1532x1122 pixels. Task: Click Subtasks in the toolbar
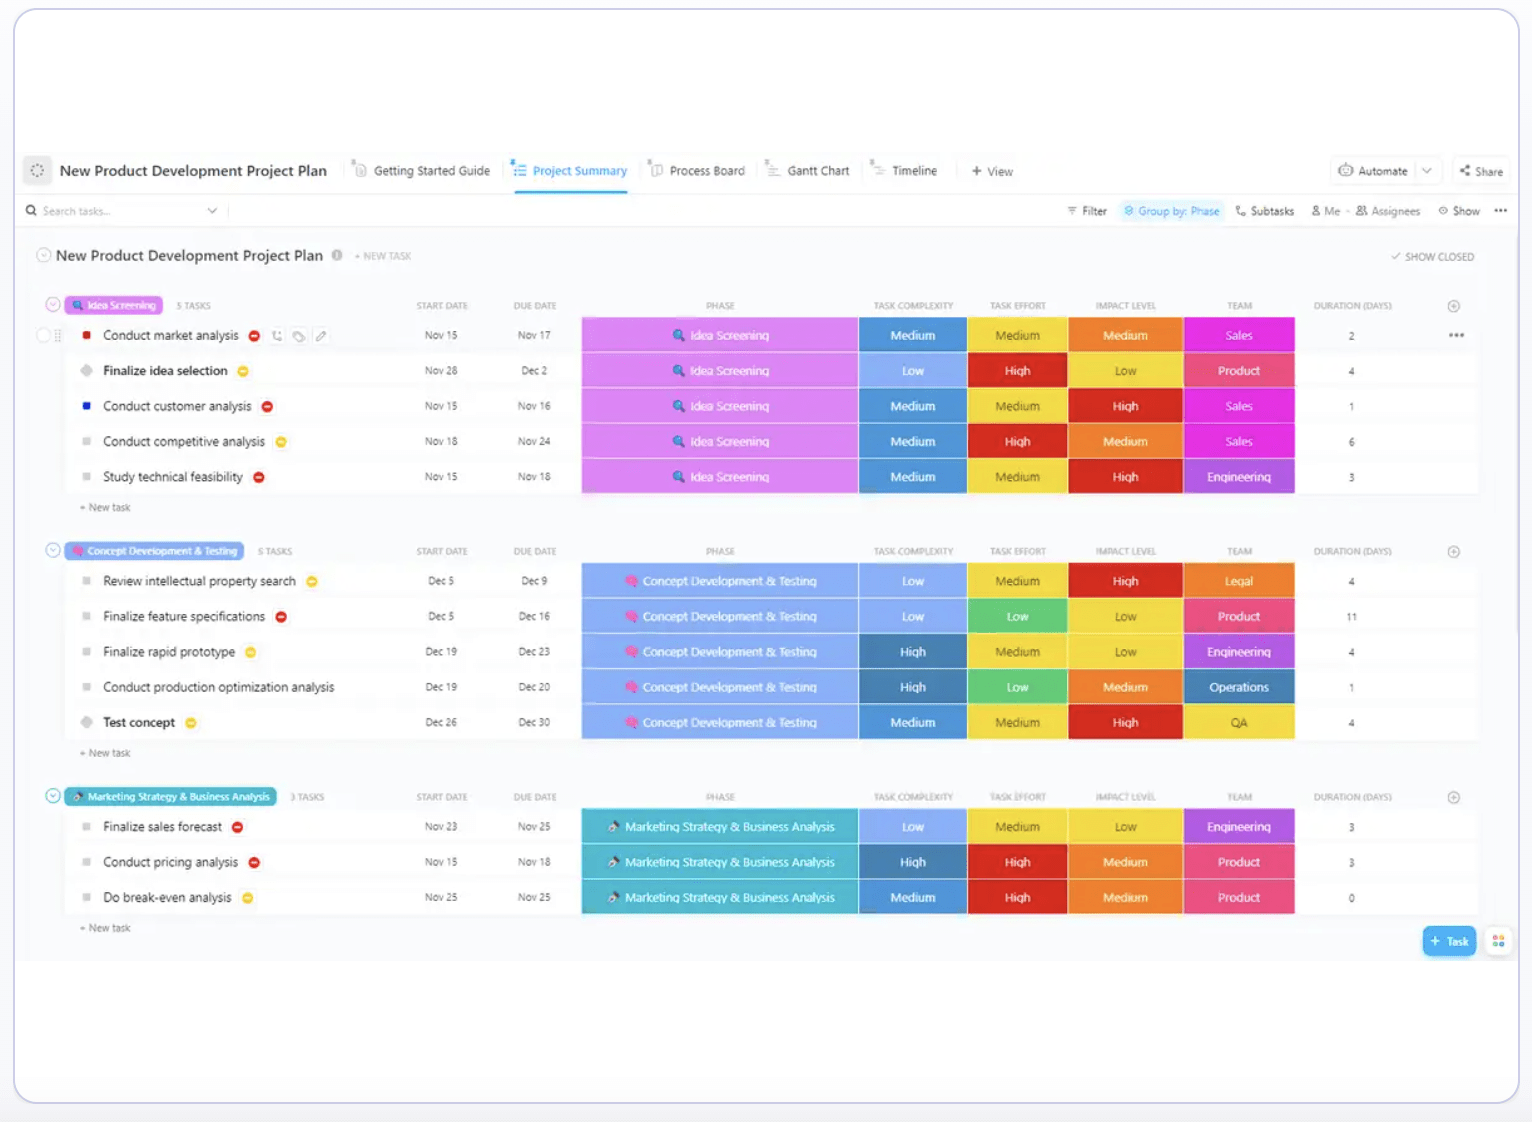[1265, 211]
